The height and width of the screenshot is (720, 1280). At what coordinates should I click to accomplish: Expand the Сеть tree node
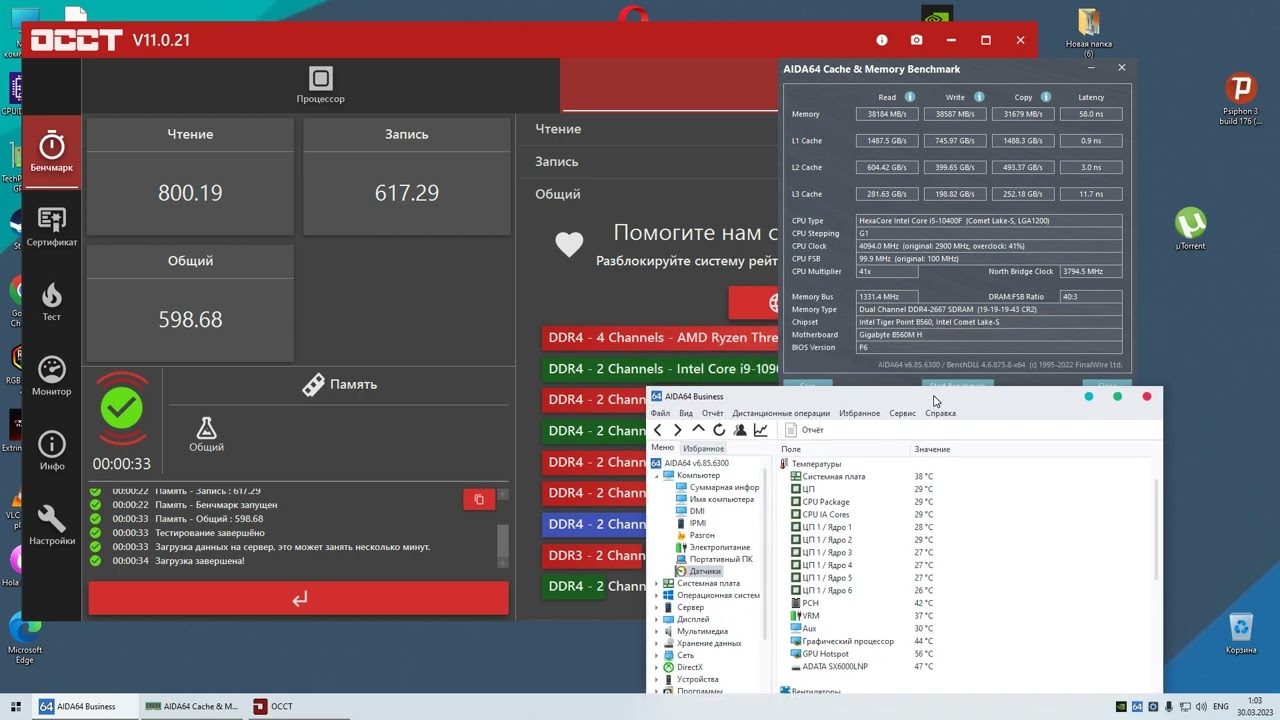657,655
